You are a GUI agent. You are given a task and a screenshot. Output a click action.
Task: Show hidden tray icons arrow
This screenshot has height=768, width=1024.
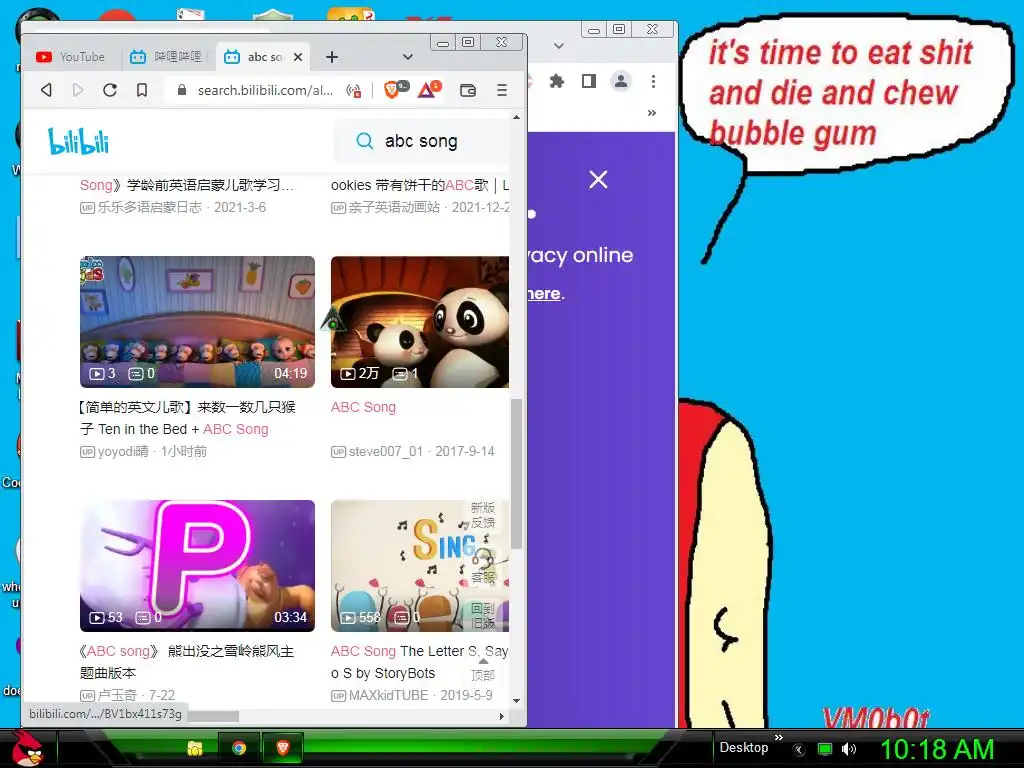pos(798,750)
